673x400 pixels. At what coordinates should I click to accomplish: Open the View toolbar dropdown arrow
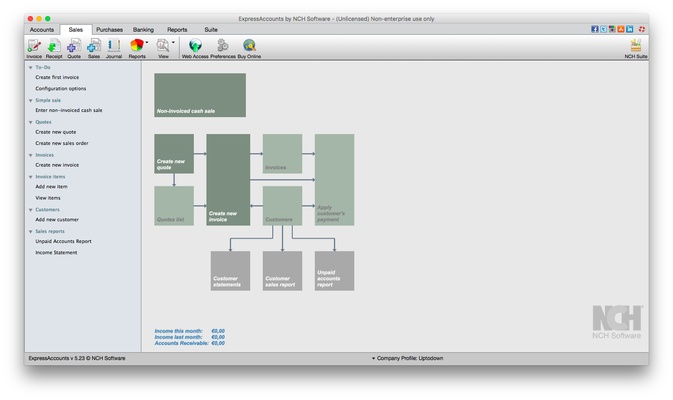click(173, 43)
